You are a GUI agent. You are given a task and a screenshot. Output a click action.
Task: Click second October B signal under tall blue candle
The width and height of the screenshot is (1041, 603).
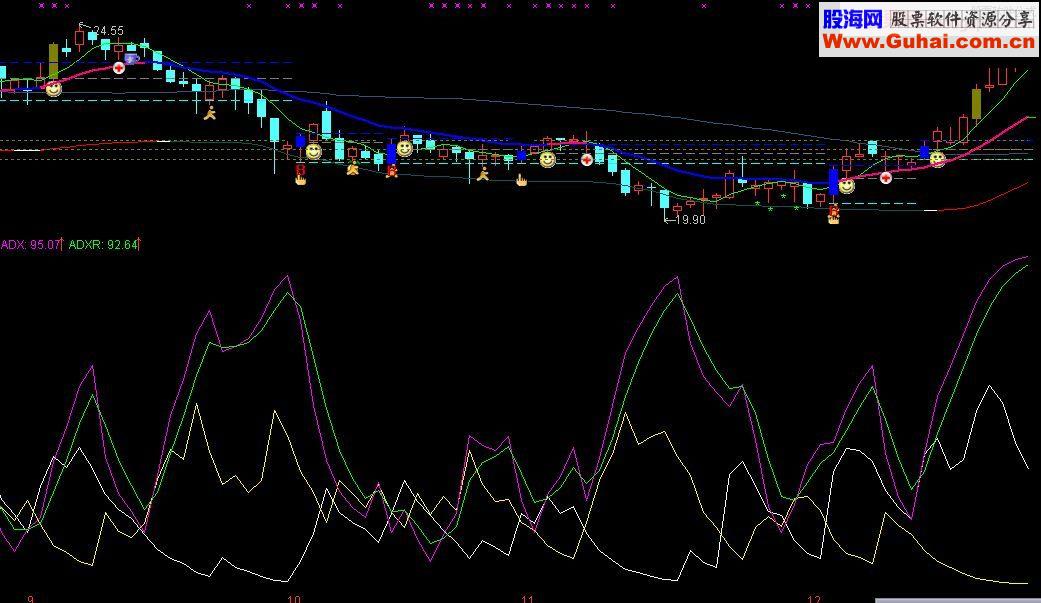(x=392, y=171)
